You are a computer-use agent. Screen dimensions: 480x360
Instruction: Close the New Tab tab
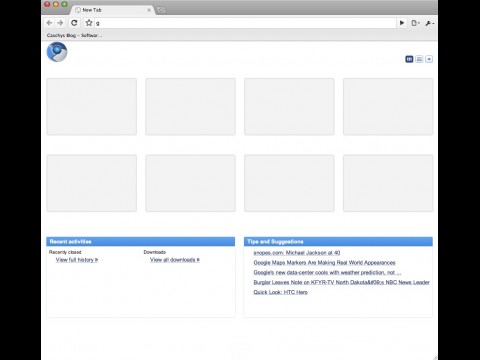pyautogui.click(x=149, y=10)
